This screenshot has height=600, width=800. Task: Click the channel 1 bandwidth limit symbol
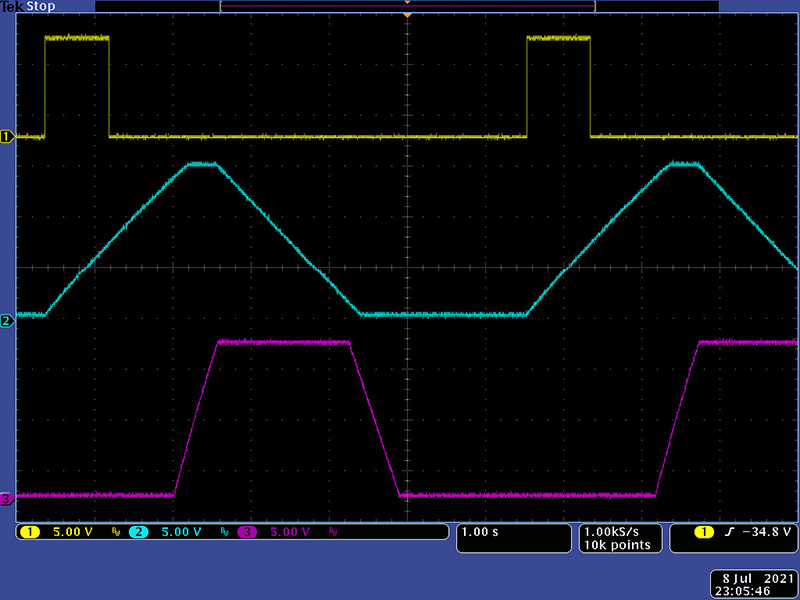115,532
